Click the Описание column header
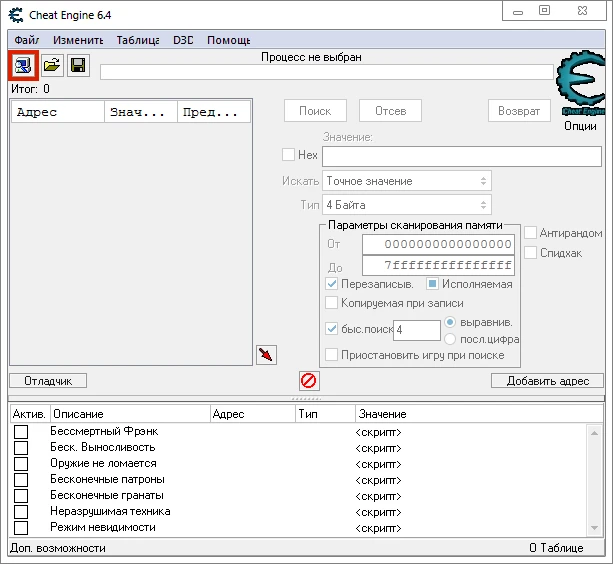Image resolution: width=613 pixels, height=564 pixels. pyautogui.click(x=130, y=414)
